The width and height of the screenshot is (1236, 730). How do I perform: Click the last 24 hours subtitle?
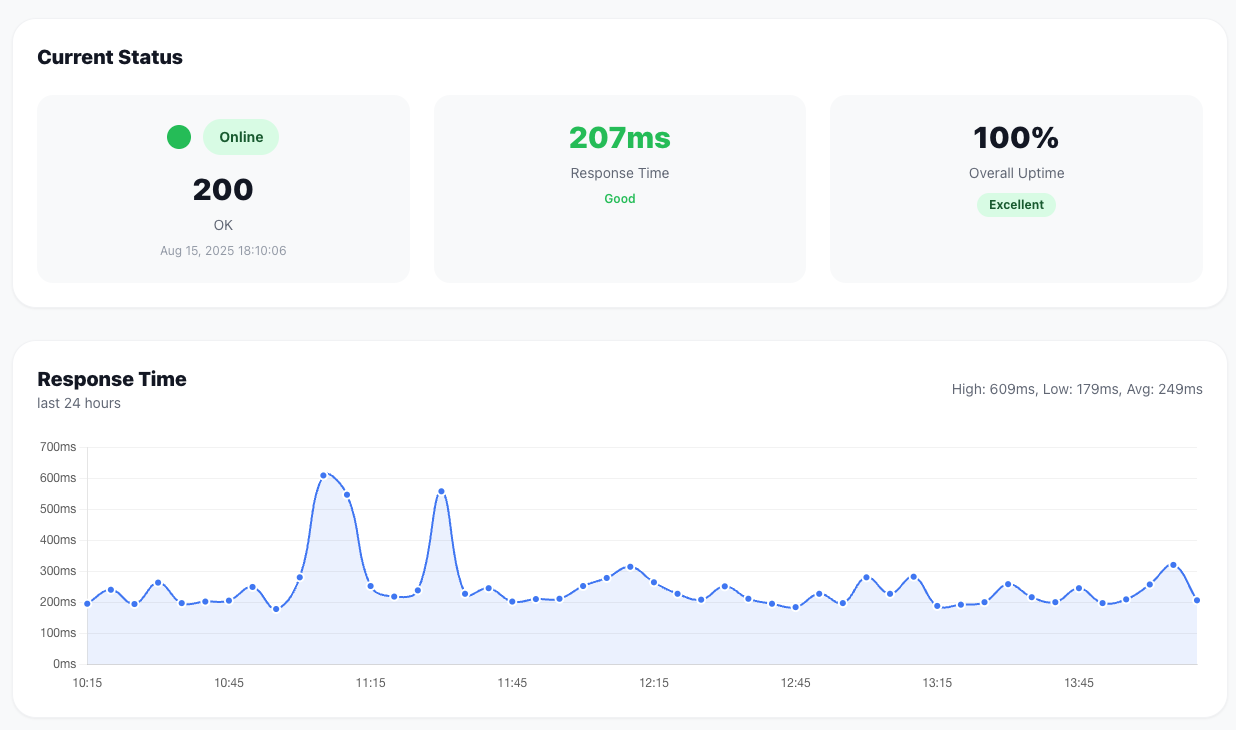click(x=79, y=403)
